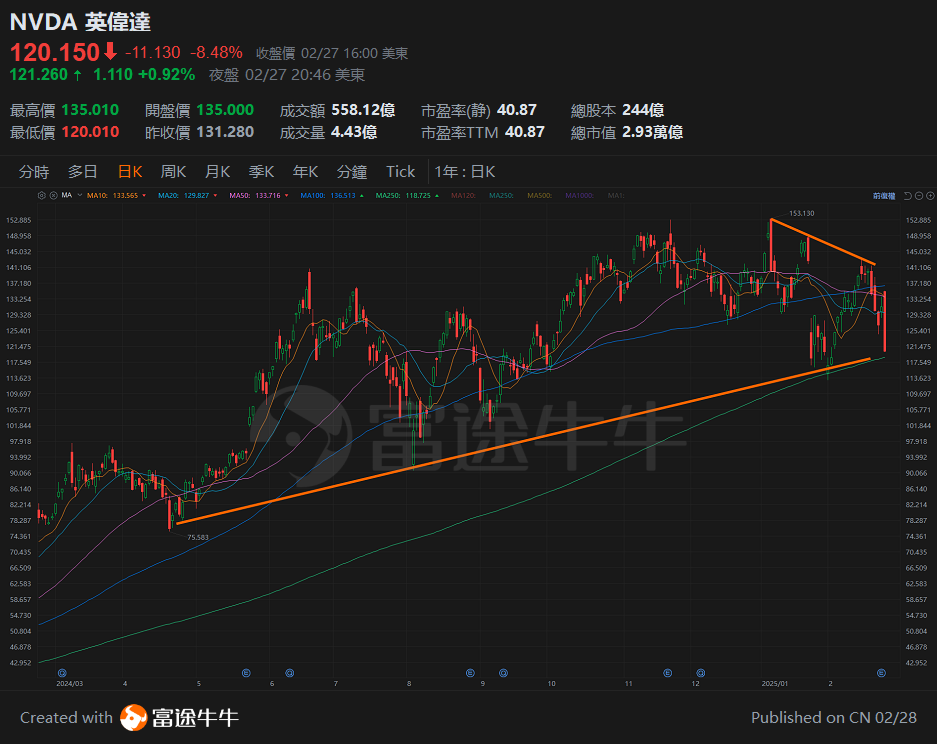
Task: Select the MA10 red color triangle marker
Action: pos(144,196)
